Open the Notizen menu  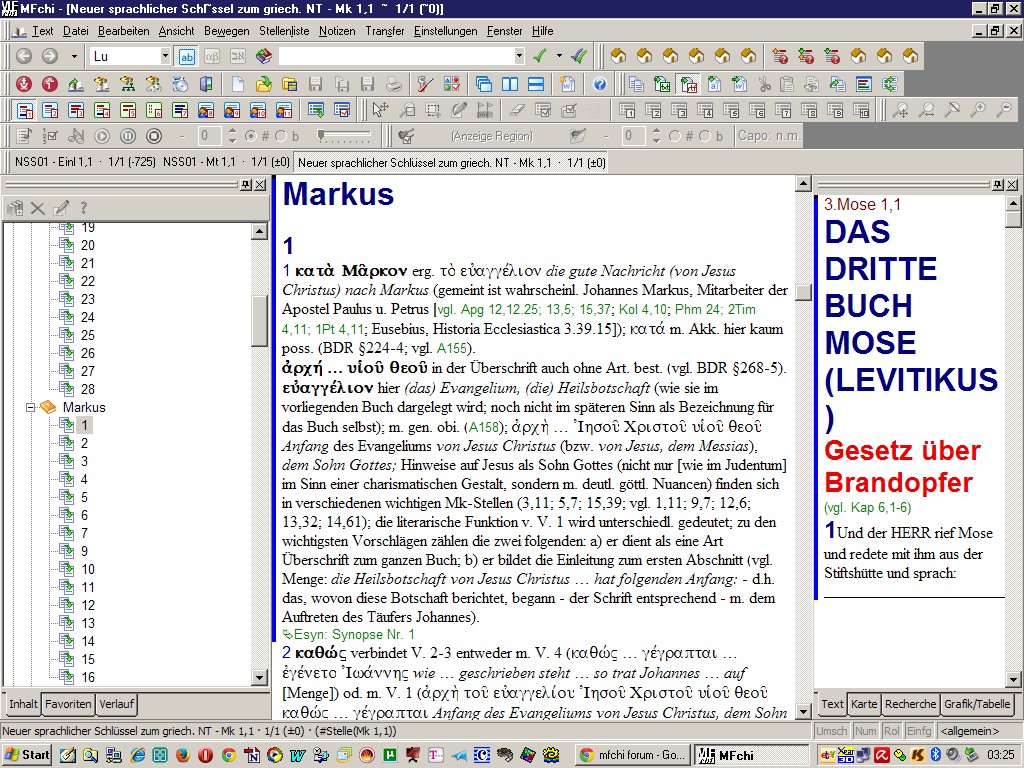pos(337,31)
